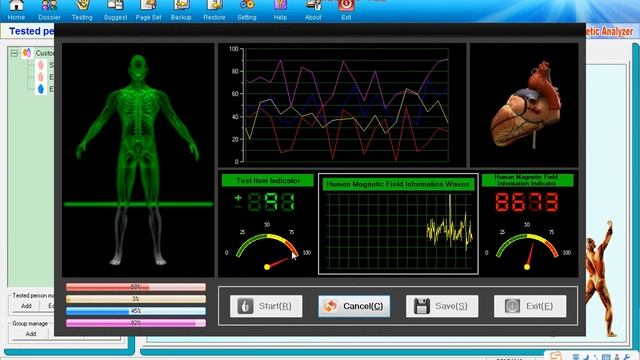The height and width of the screenshot is (360, 640).
Task: Click Add under Tested person manage
Action: point(26,306)
